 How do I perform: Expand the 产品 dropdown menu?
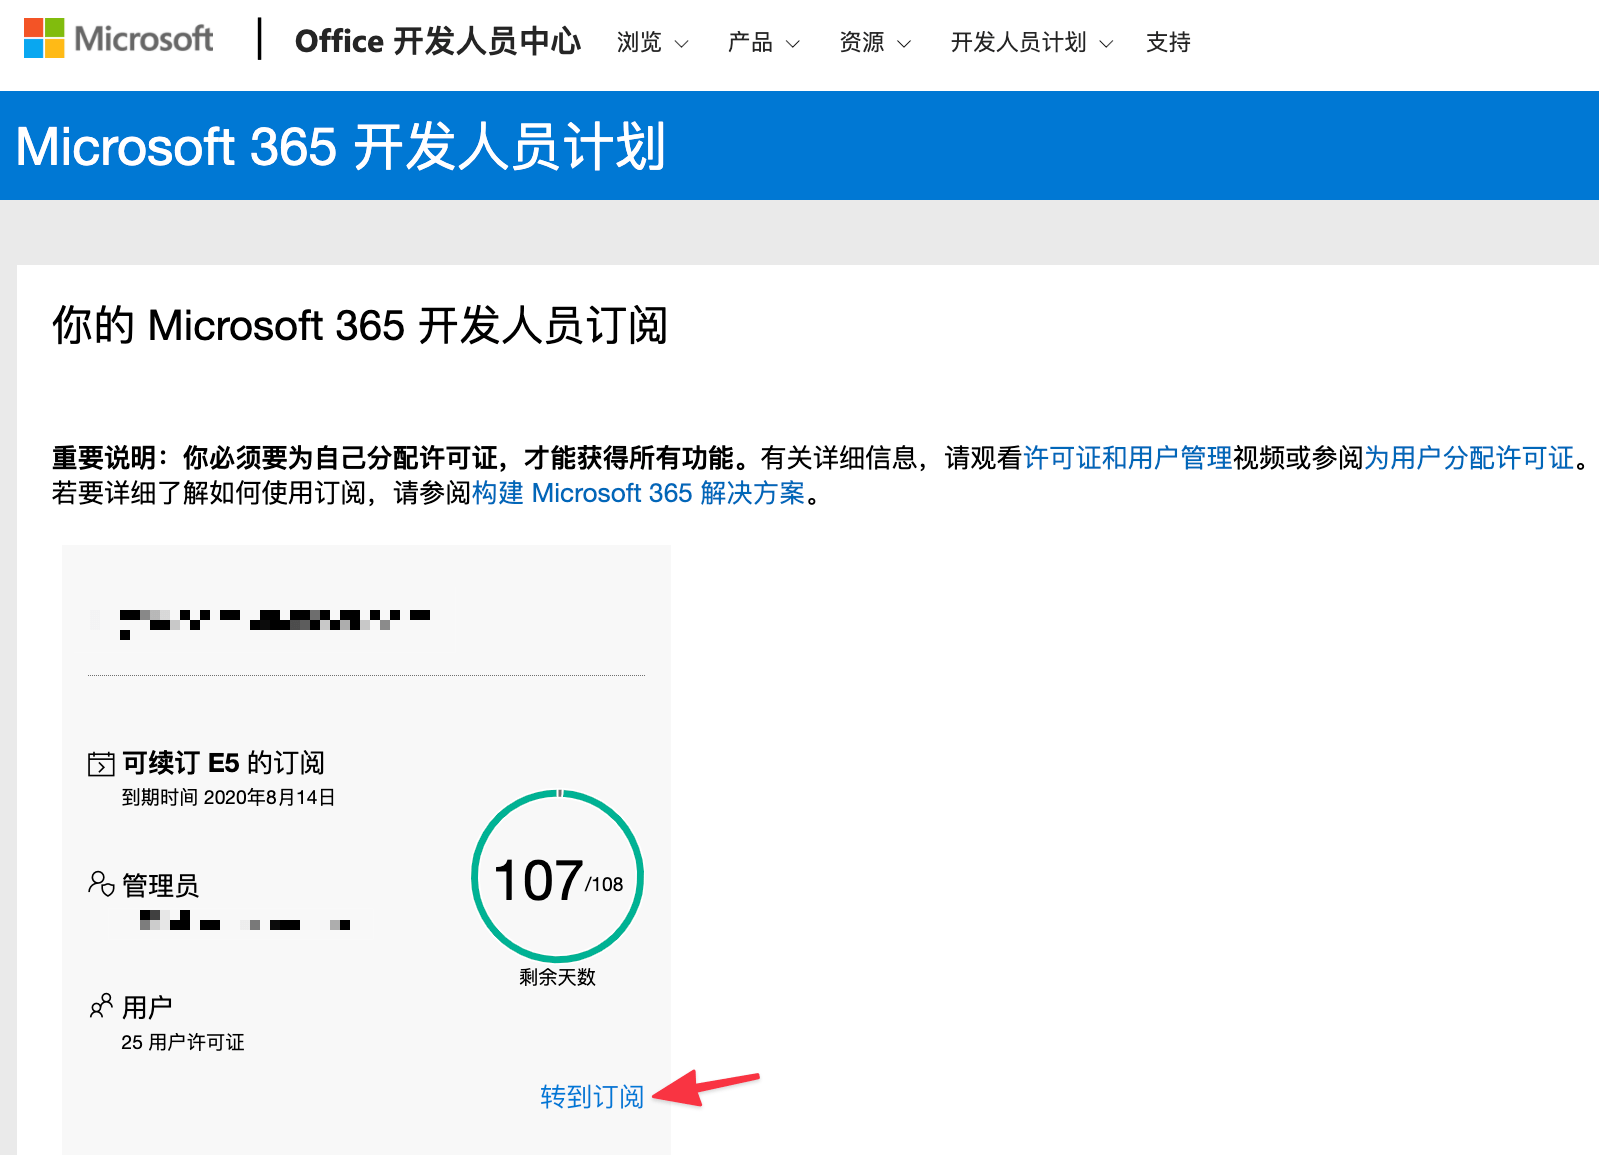[x=763, y=42]
